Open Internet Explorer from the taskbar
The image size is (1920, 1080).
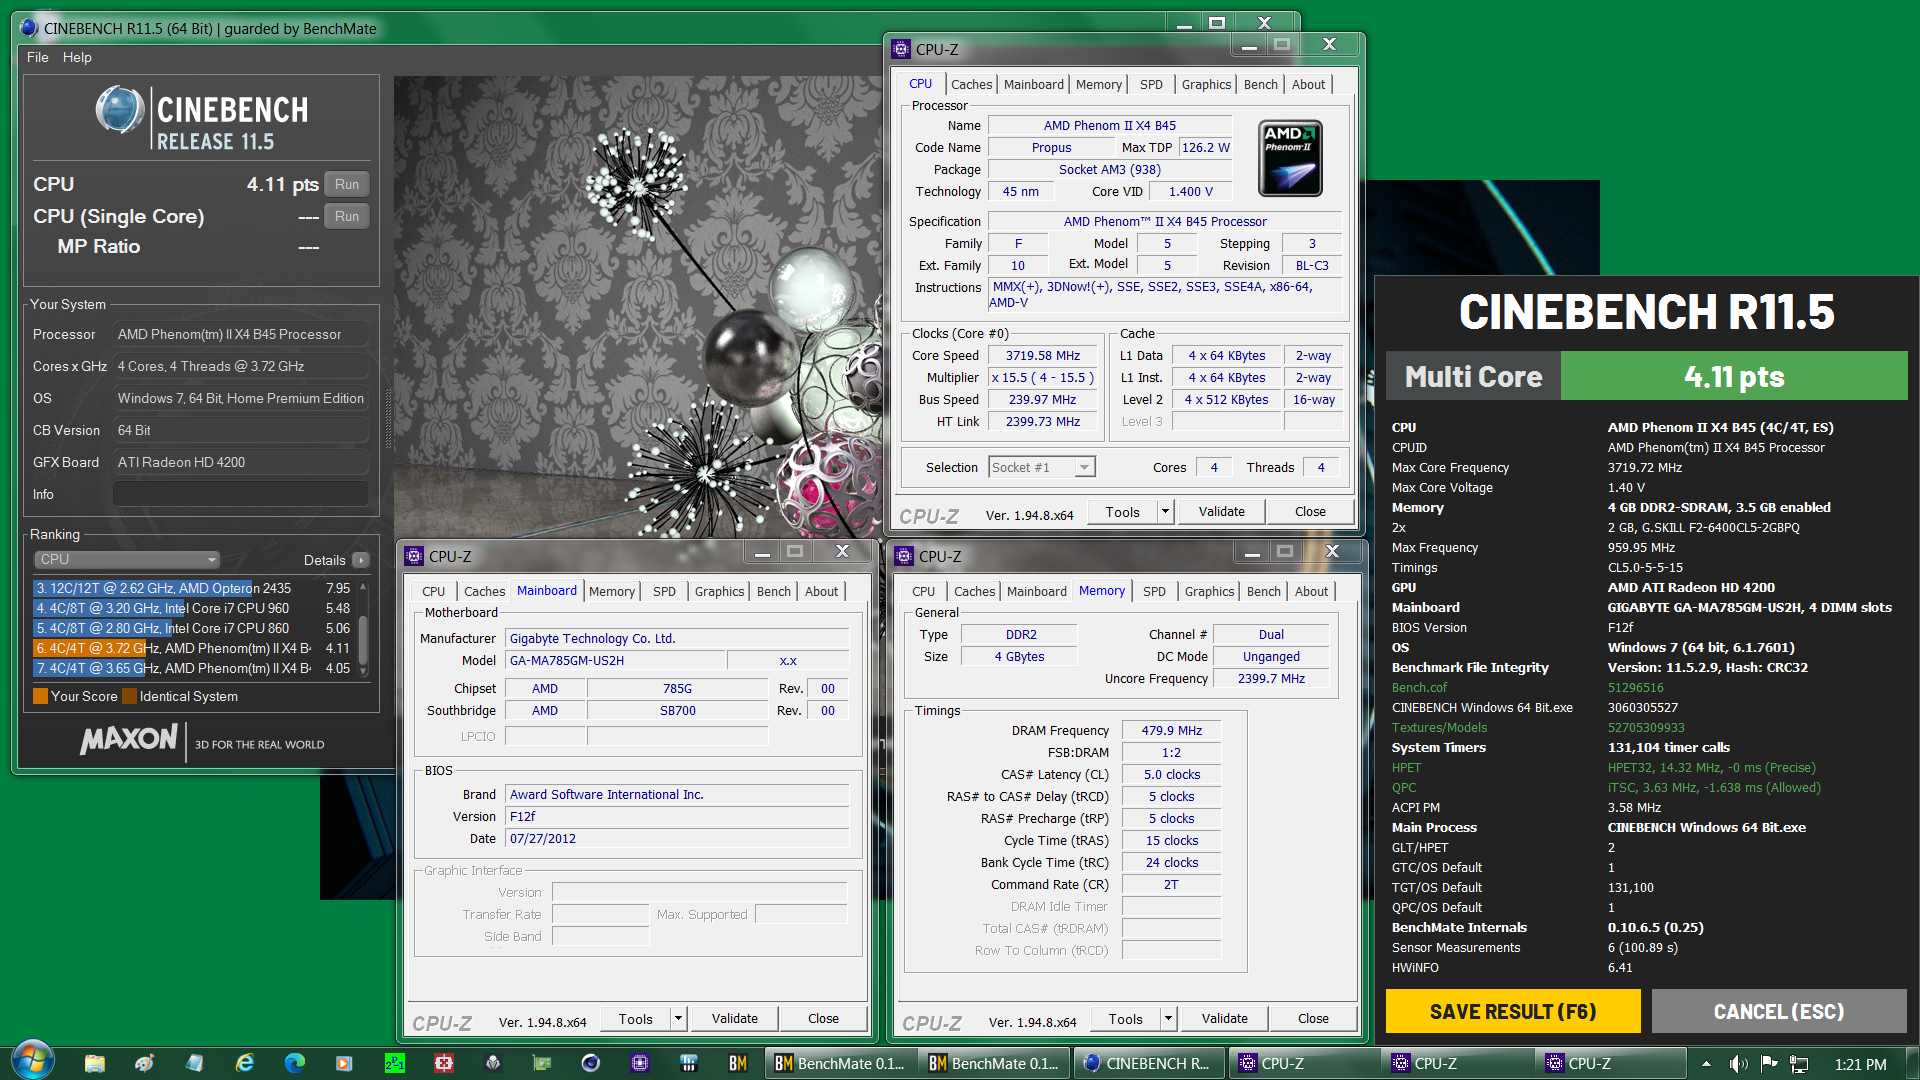tap(245, 1063)
